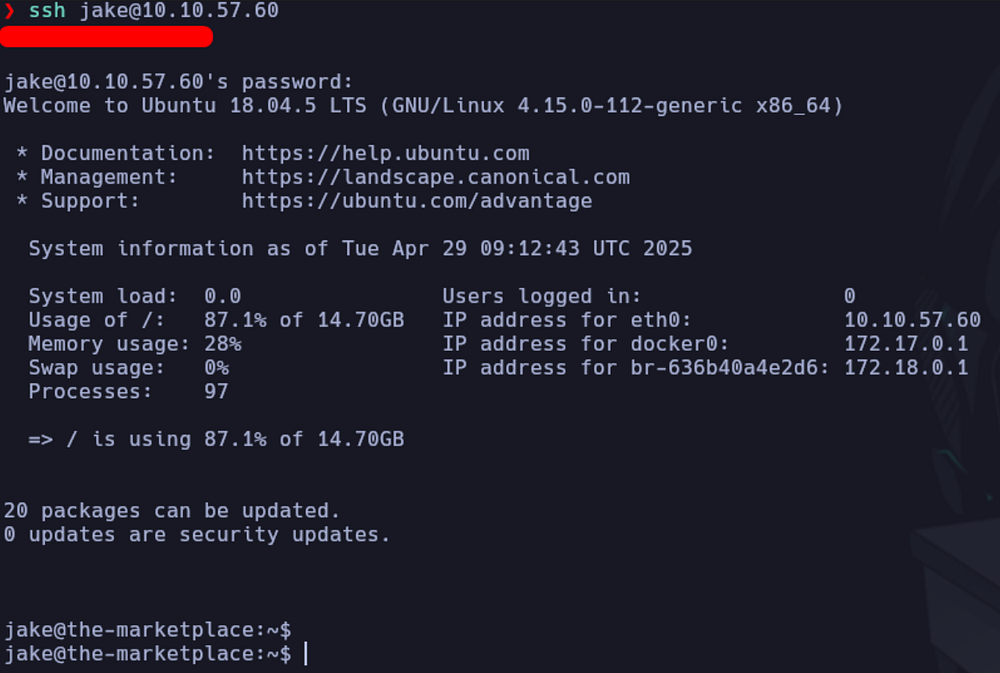Click the red redacted bar
Screen dimensions: 1000x673
coord(107,36)
